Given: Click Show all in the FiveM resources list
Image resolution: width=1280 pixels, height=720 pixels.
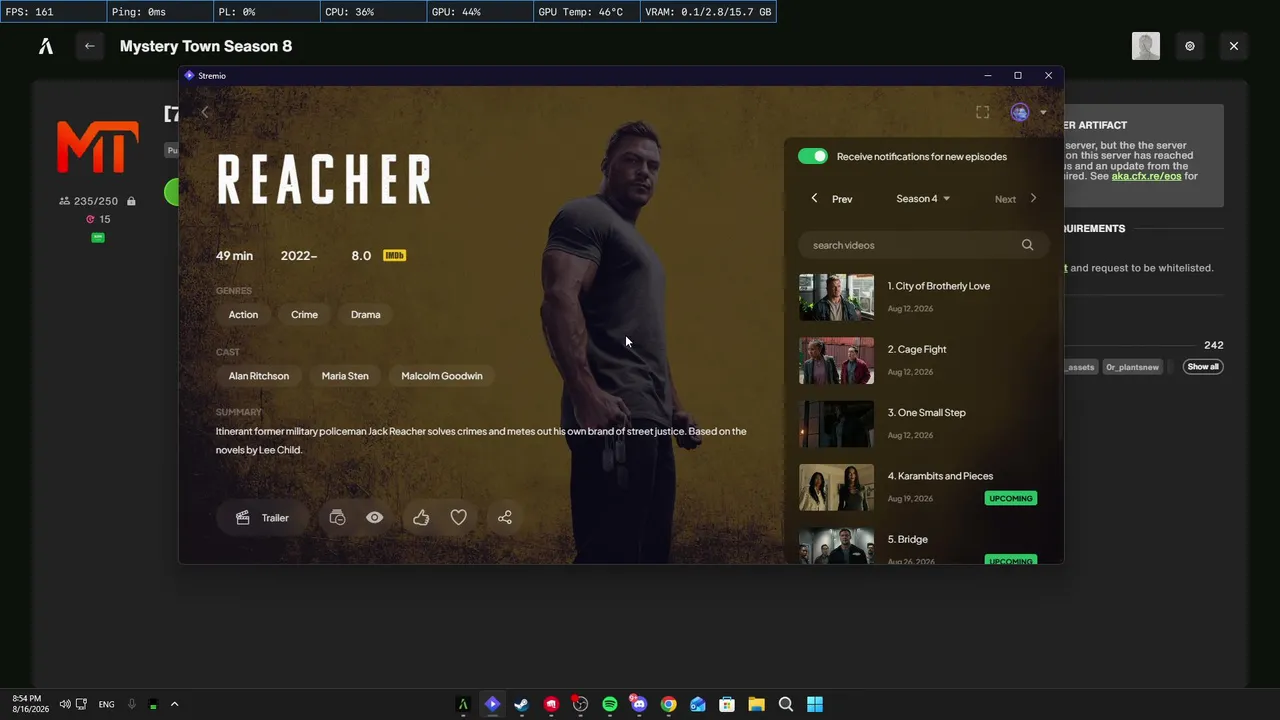Looking at the screenshot, I should 1203,367.
